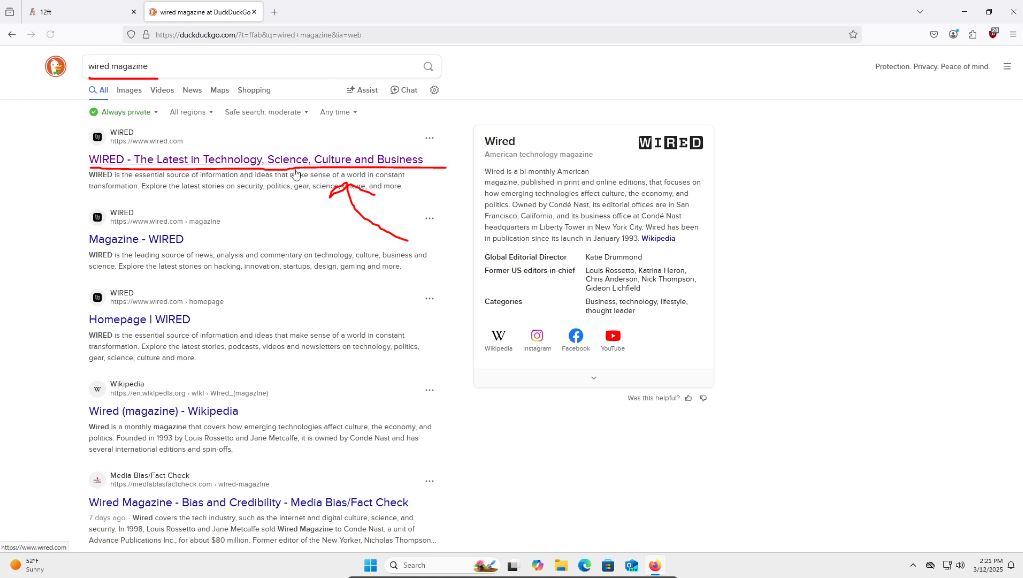Click the search magnifier in the search box

[428, 67]
